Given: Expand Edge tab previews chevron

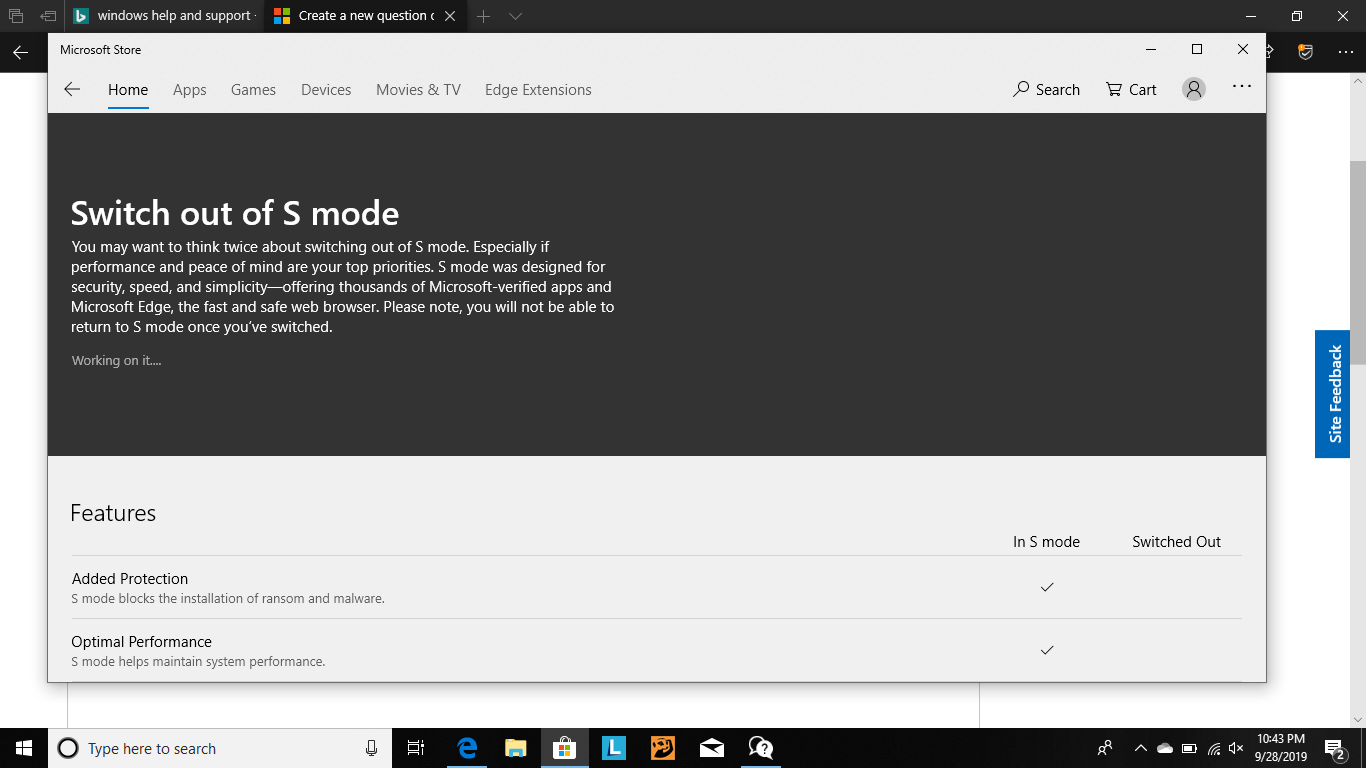Looking at the screenshot, I should click(515, 16).
